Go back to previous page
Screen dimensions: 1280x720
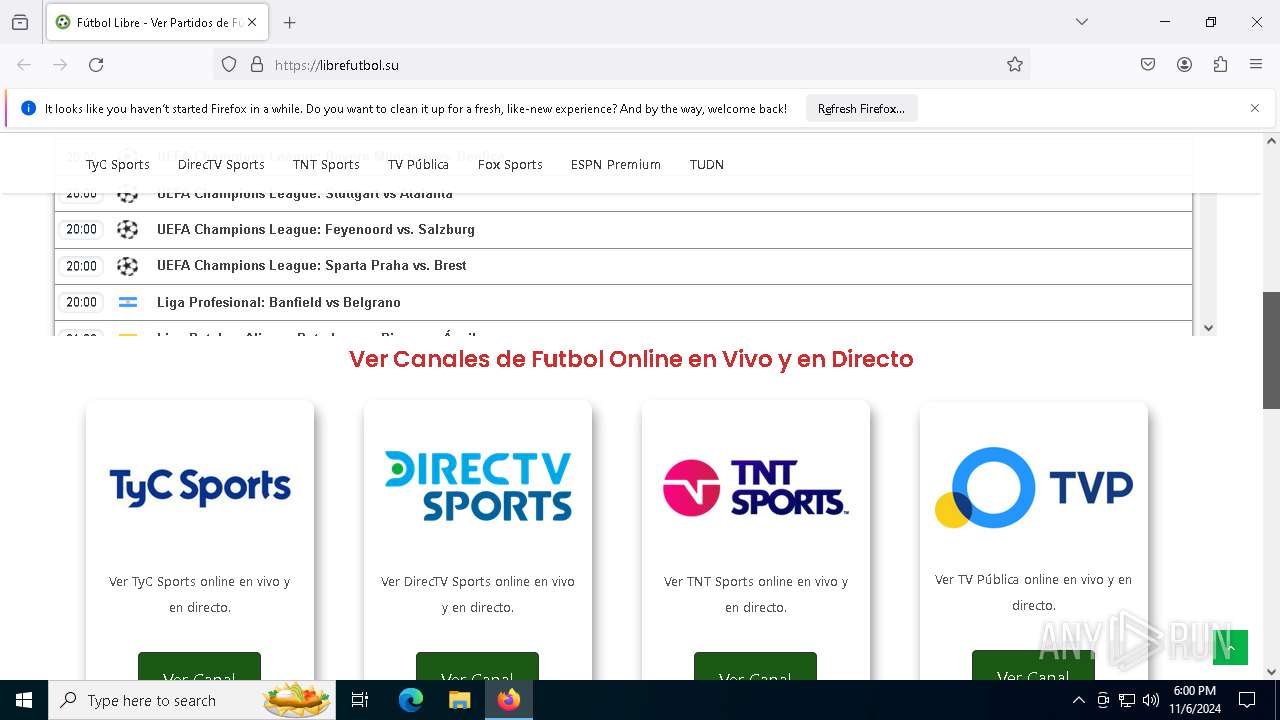[x=24, y=64]
